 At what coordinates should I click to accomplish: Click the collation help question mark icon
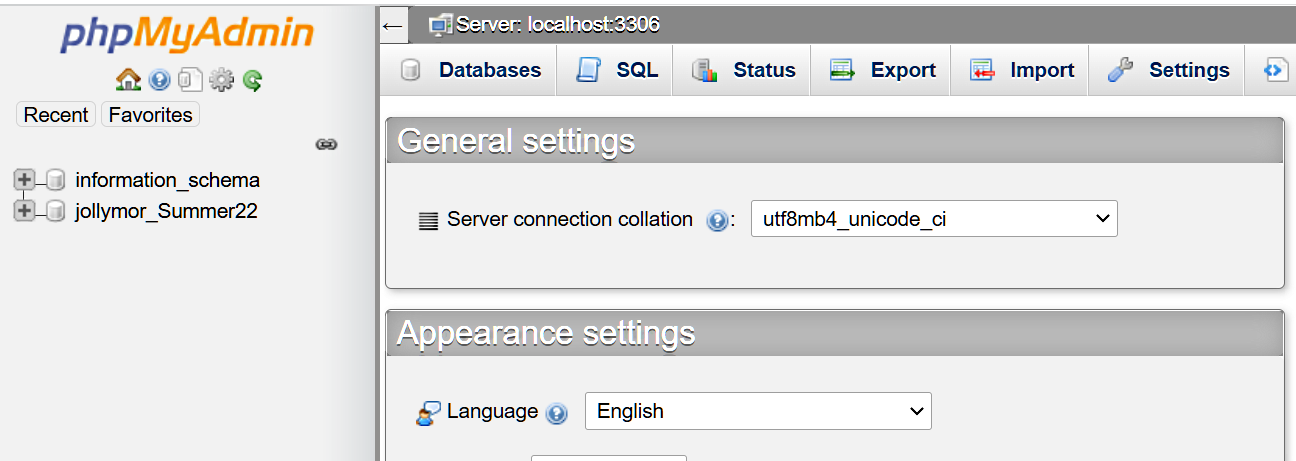pyautogui.click(x=716, y=220)
